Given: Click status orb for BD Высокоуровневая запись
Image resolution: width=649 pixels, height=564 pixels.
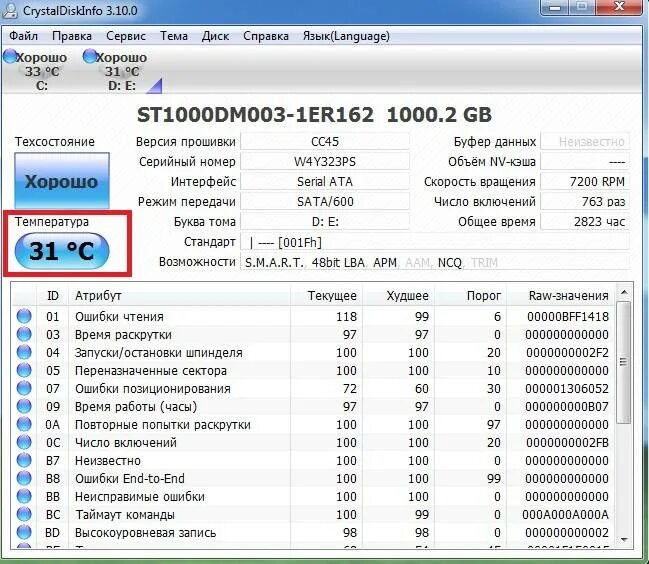Looking at the screenshot, I should point(24,532).
